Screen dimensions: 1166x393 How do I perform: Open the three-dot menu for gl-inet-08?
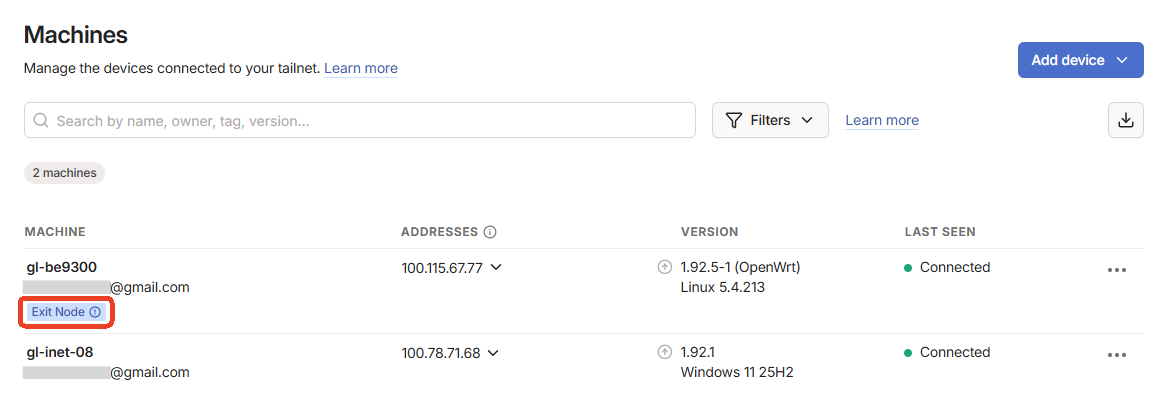[1117, 355]
